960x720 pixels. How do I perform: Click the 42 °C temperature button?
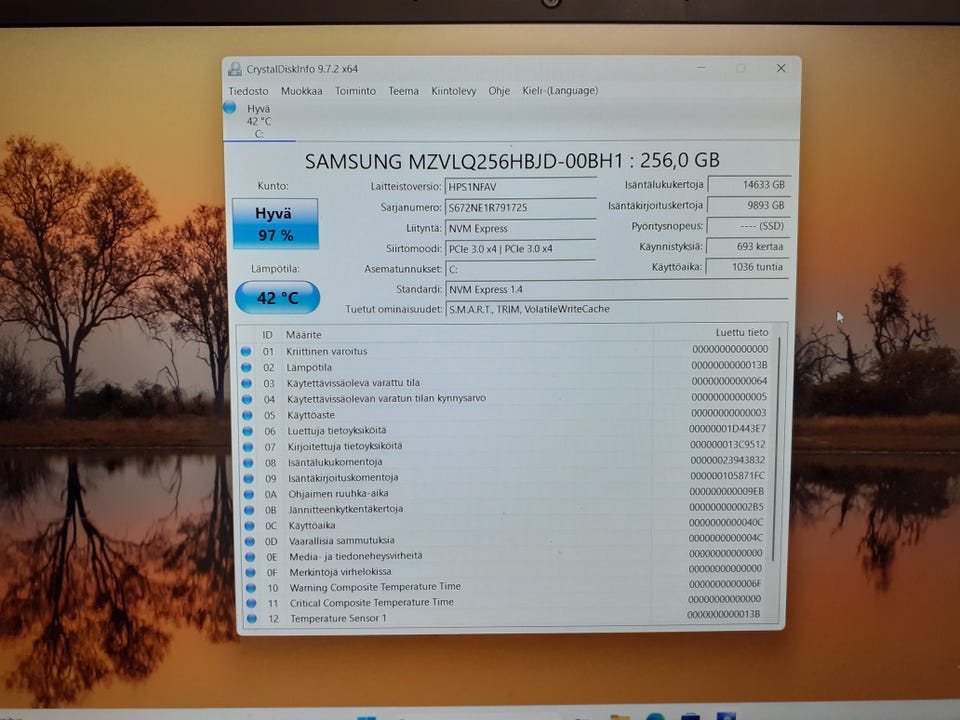(277, 298)
